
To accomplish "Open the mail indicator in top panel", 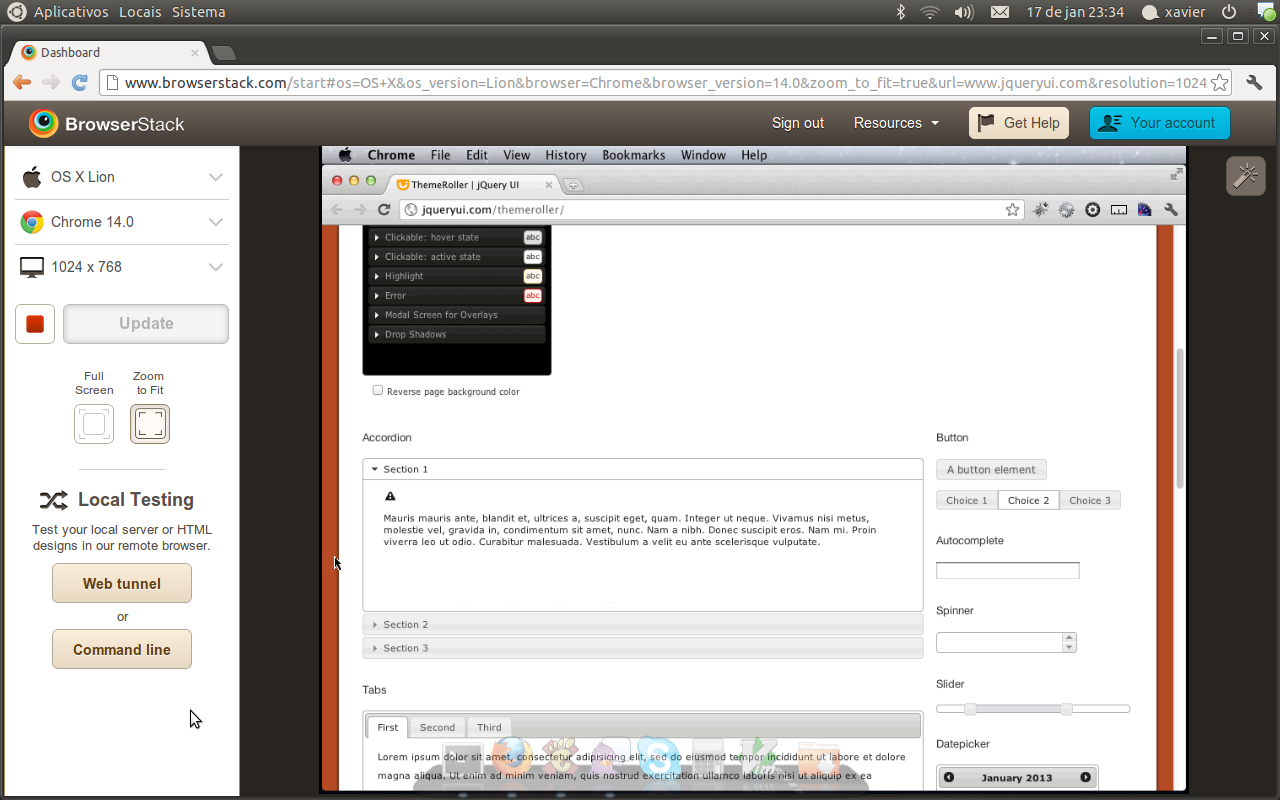I will 999,12.
